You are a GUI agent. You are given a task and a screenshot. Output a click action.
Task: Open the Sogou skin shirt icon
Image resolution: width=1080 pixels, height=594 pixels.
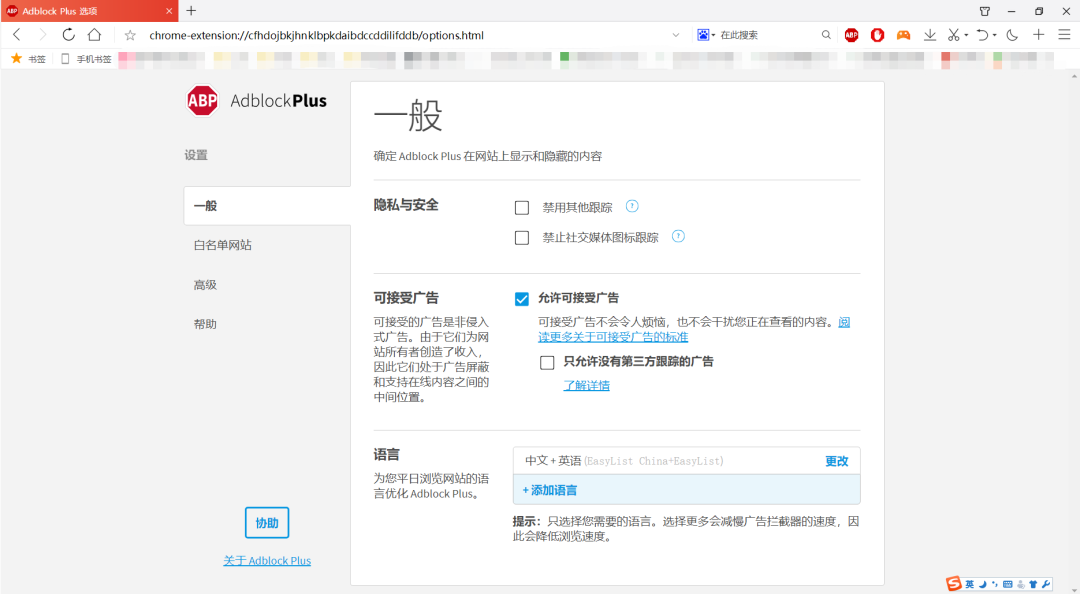pyautogui.click(x=1033, y=584)
